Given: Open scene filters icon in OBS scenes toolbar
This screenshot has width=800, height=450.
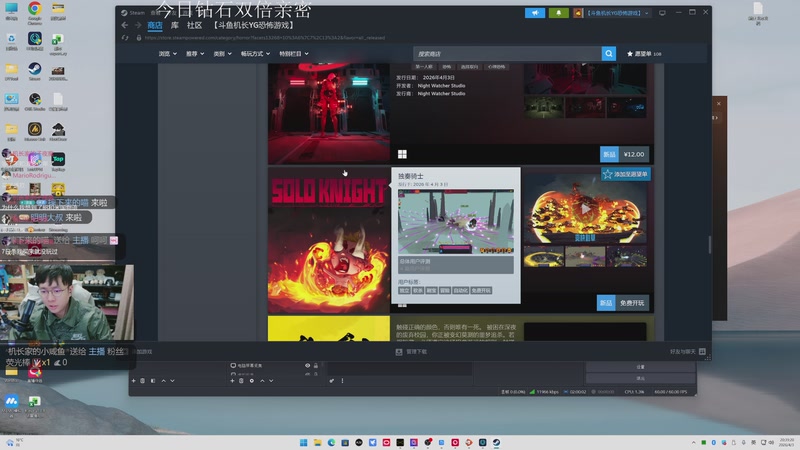Looking at the screenshot, I should (153, 381).
